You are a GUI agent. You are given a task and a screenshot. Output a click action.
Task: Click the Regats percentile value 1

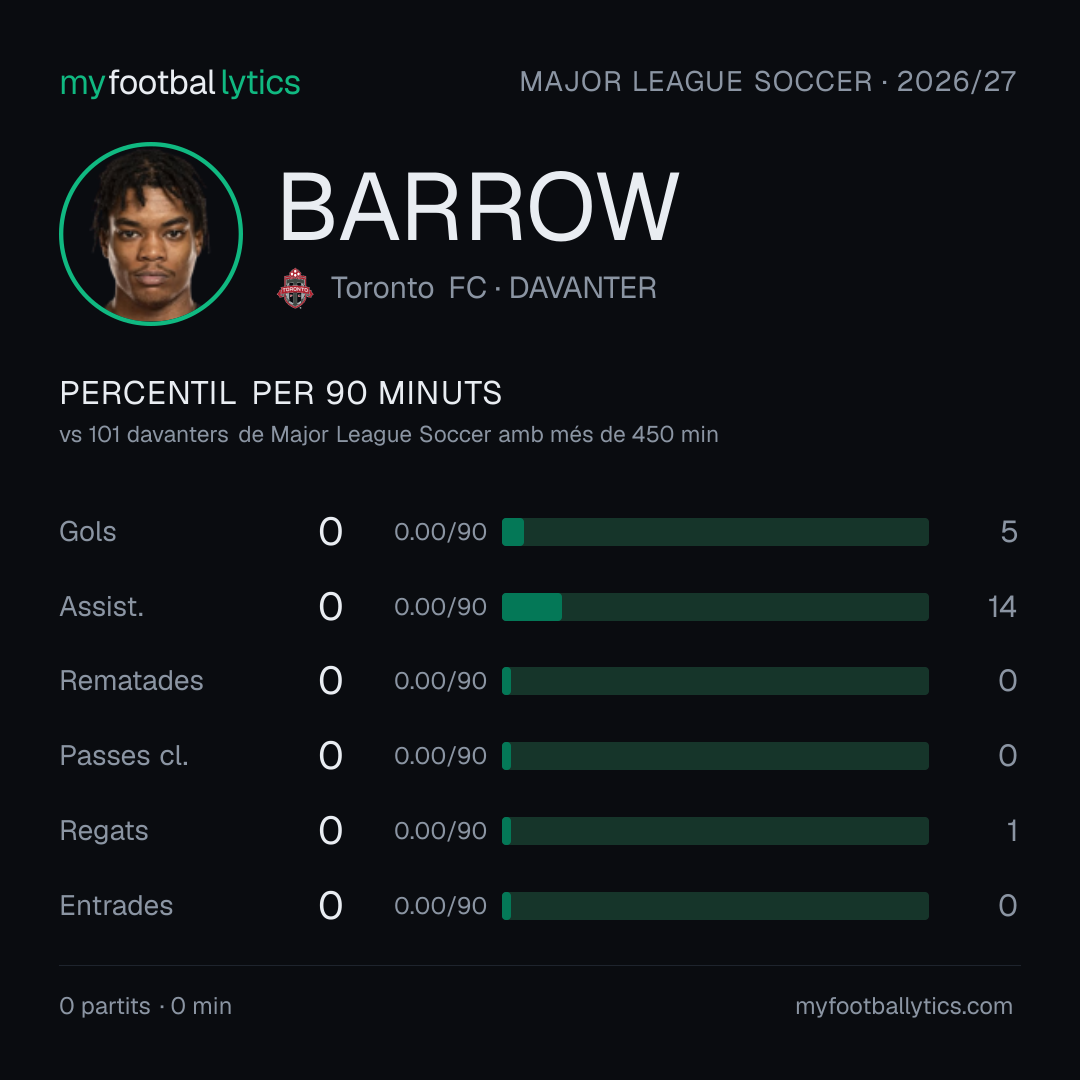pos(1012,831)
